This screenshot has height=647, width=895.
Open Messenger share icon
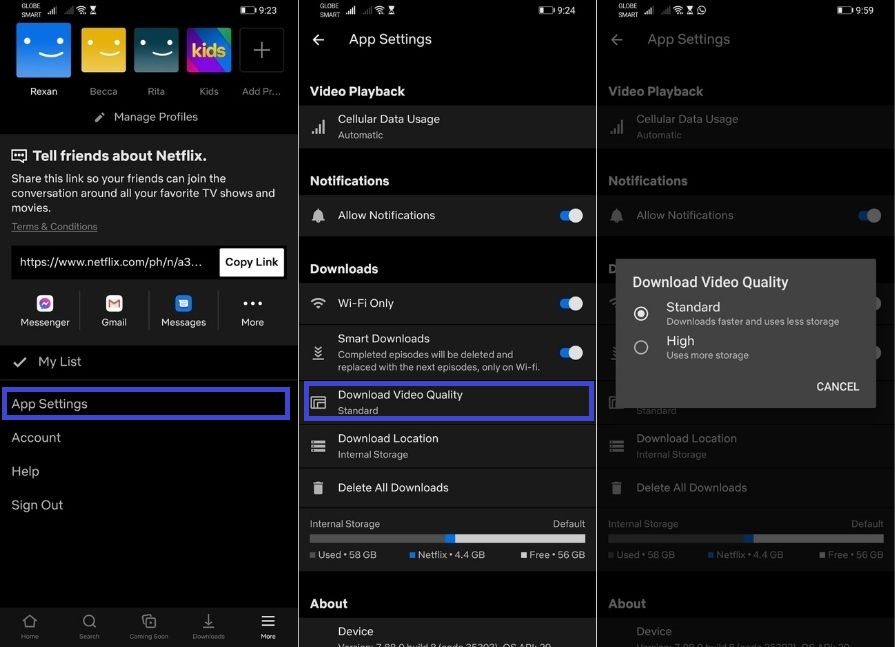[x=45, y=303]
